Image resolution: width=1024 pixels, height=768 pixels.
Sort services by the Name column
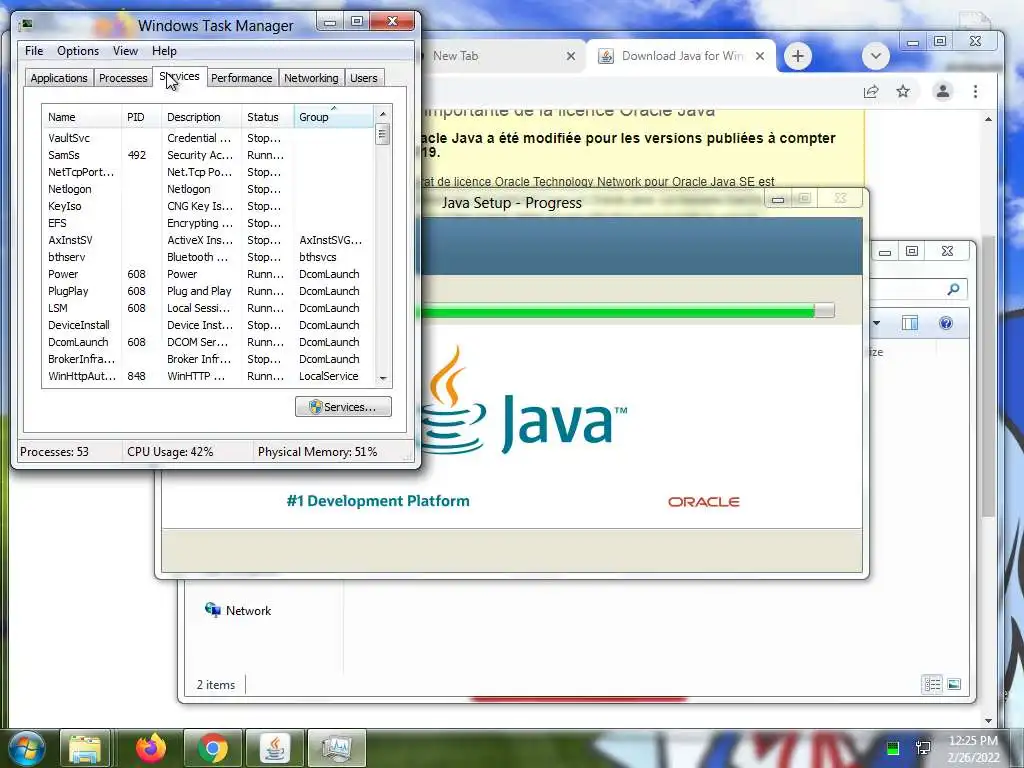82,117
